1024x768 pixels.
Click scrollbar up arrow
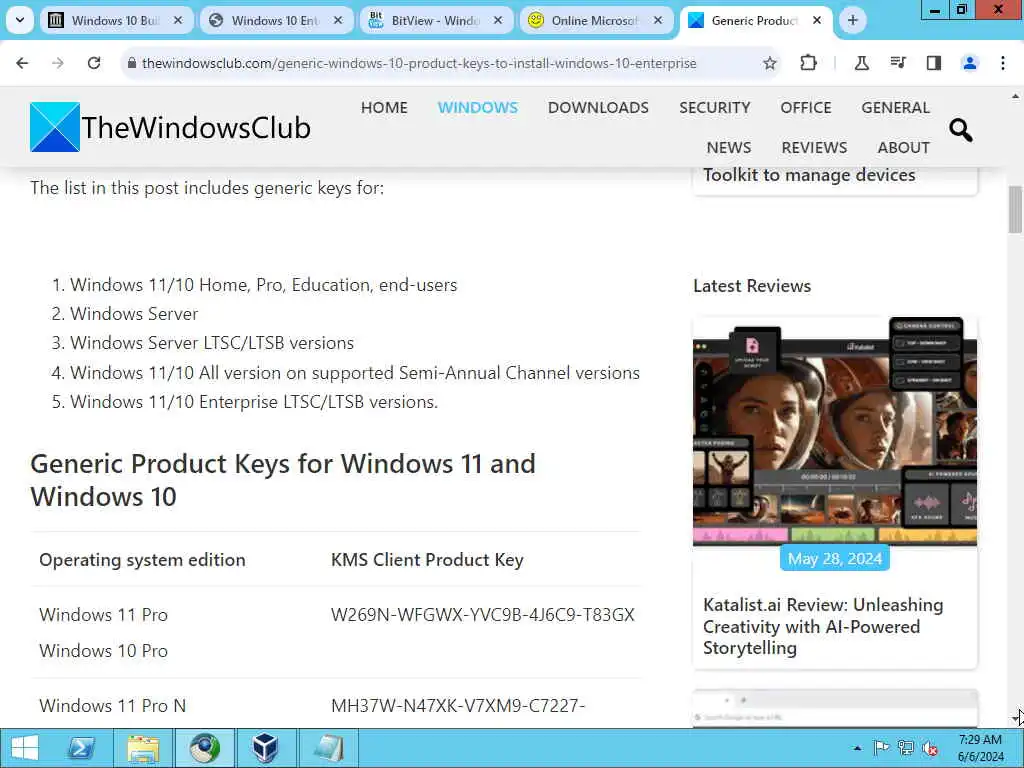(1015, 96)
